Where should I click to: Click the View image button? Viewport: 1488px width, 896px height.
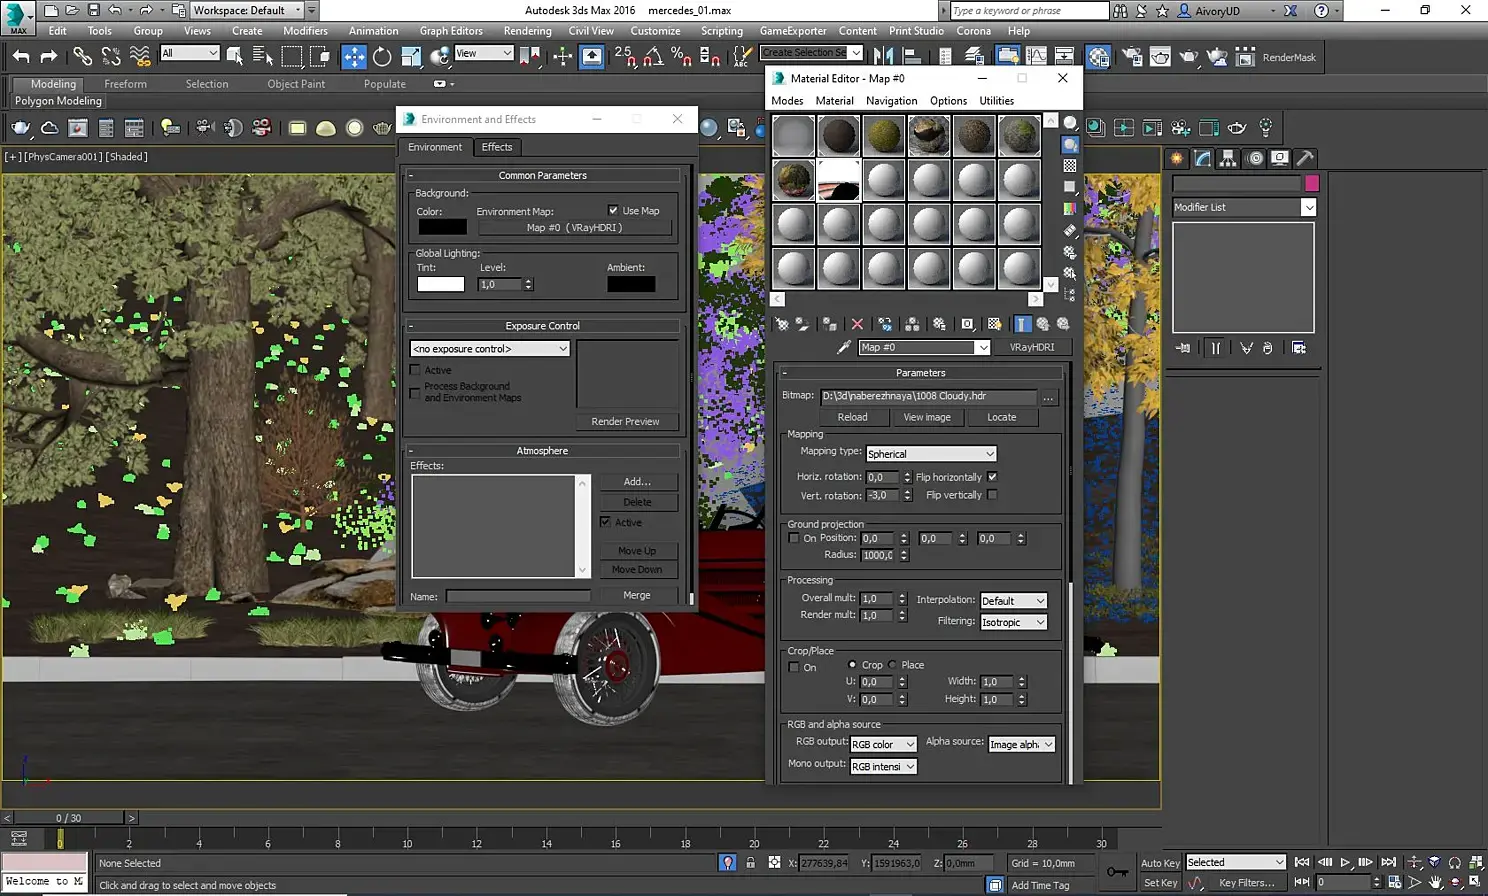pyautogui.click(x=927, y=417)
